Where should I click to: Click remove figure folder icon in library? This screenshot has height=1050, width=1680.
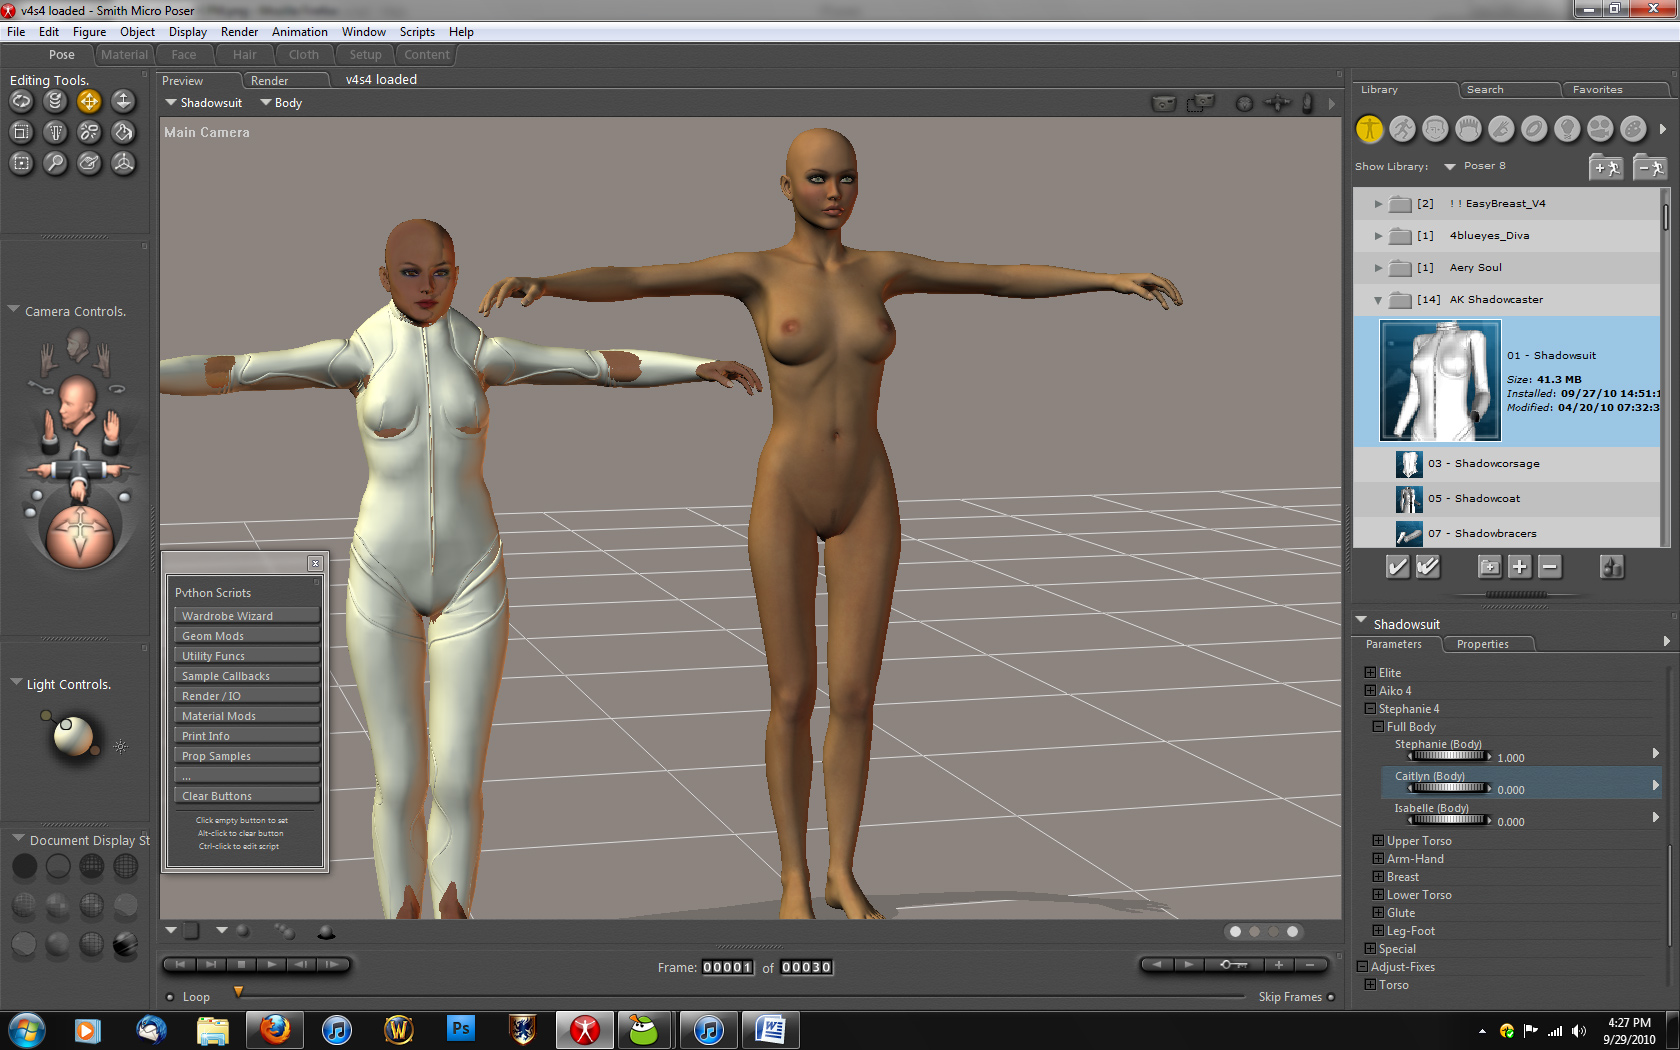point(1650,167)
